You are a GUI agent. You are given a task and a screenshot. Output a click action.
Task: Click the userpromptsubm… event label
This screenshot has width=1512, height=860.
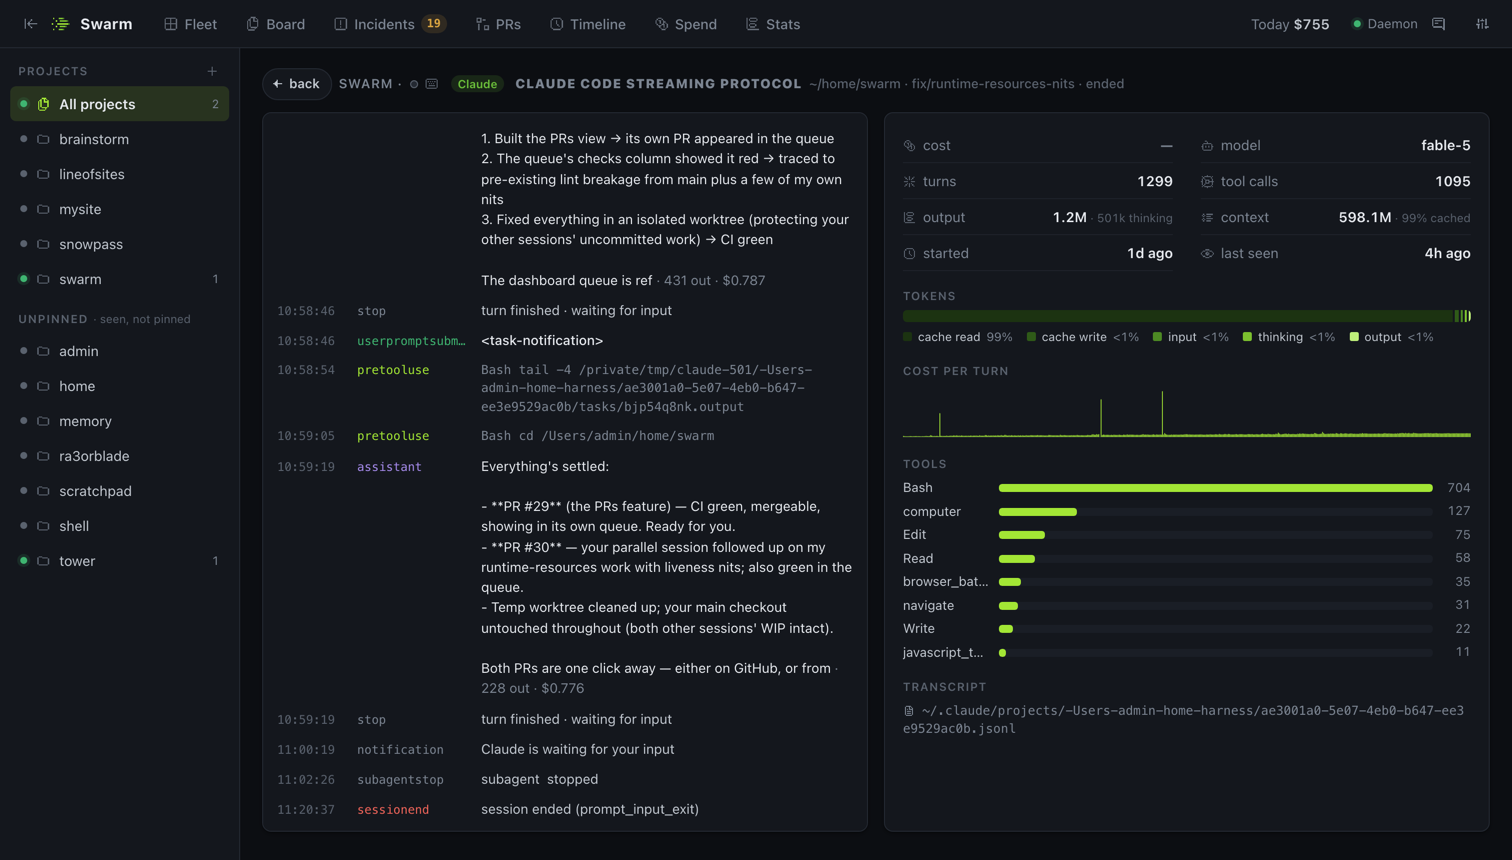[x=411, y=341]
